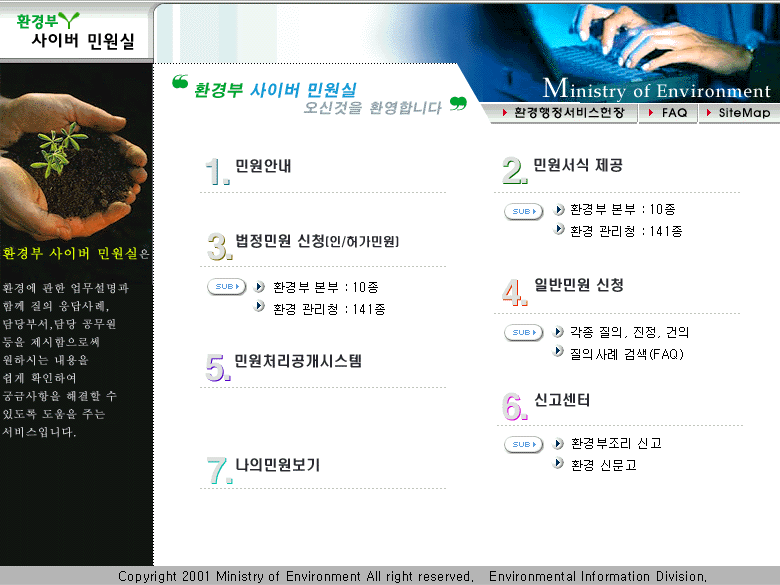Open 환경 신문고 link
The height and width of the screenshot is (585, 780).
click(x=603, y=465)
